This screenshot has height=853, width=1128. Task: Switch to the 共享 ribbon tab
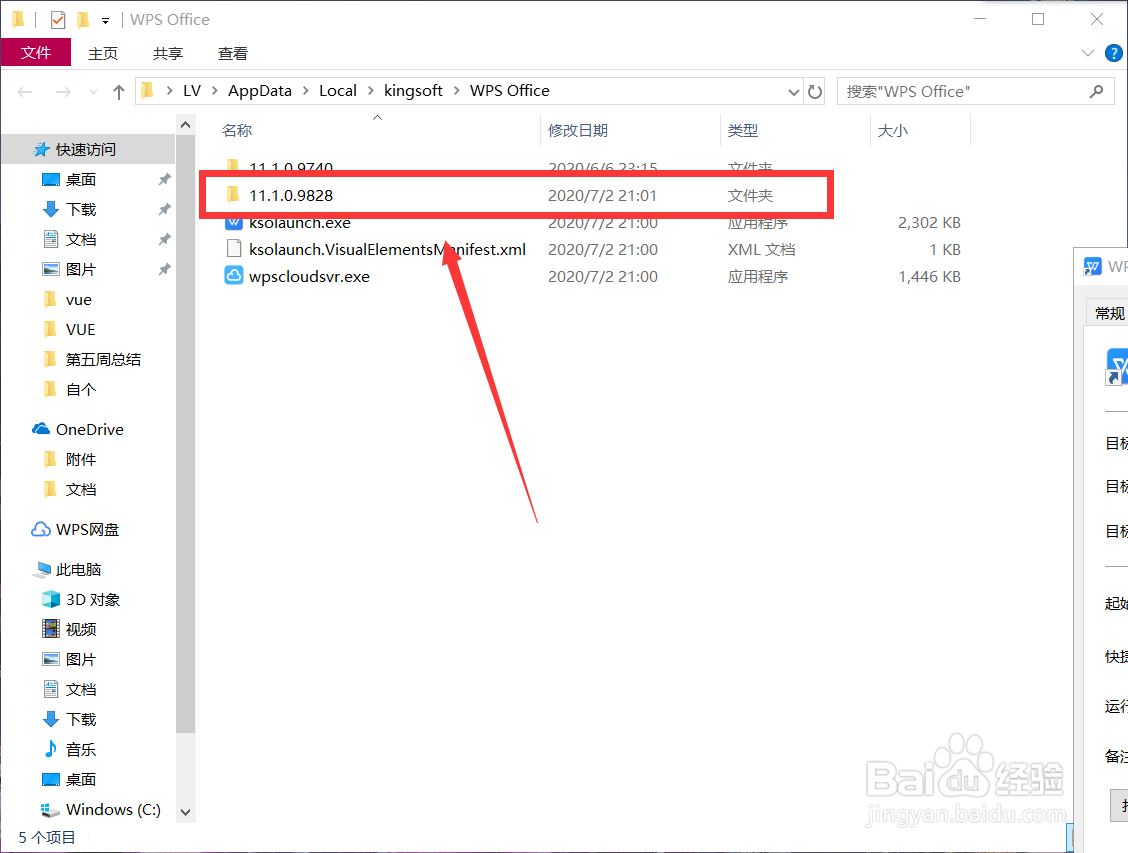(168, 53)
